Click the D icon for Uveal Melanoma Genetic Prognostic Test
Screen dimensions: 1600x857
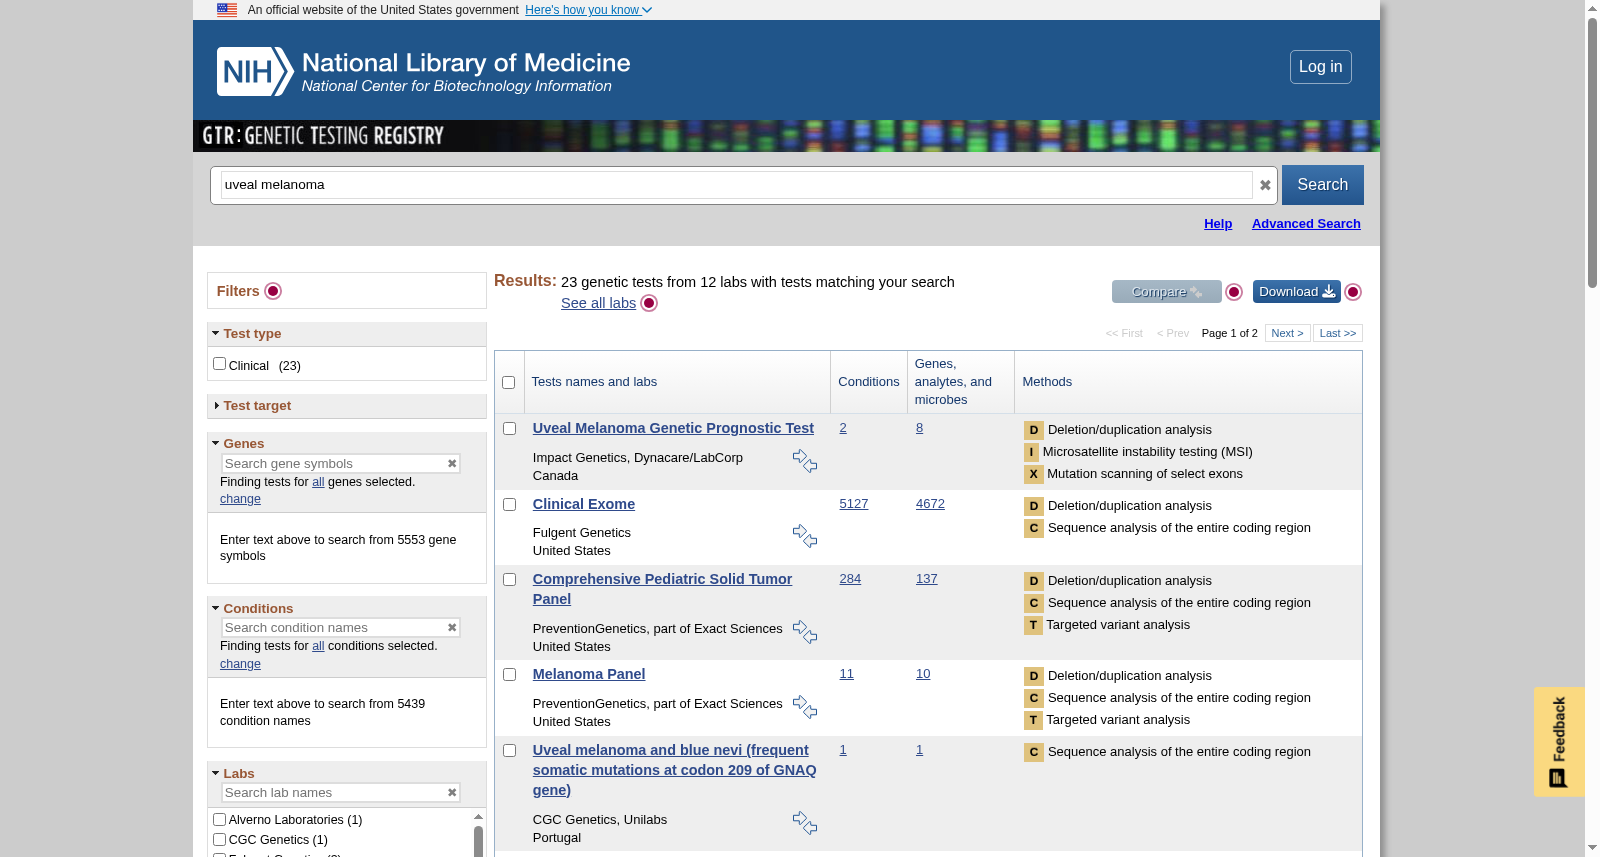point(1034,431)
